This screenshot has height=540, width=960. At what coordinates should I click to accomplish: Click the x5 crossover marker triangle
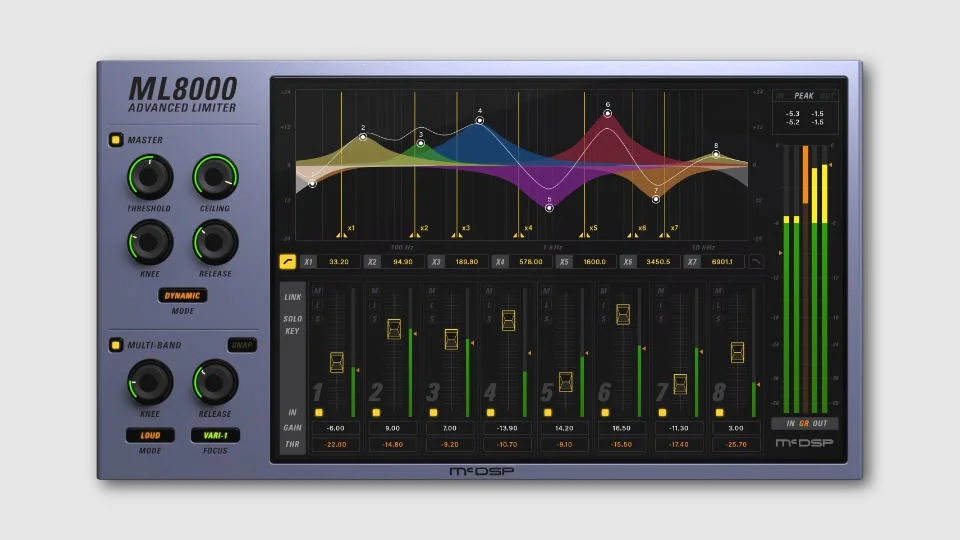584,235
